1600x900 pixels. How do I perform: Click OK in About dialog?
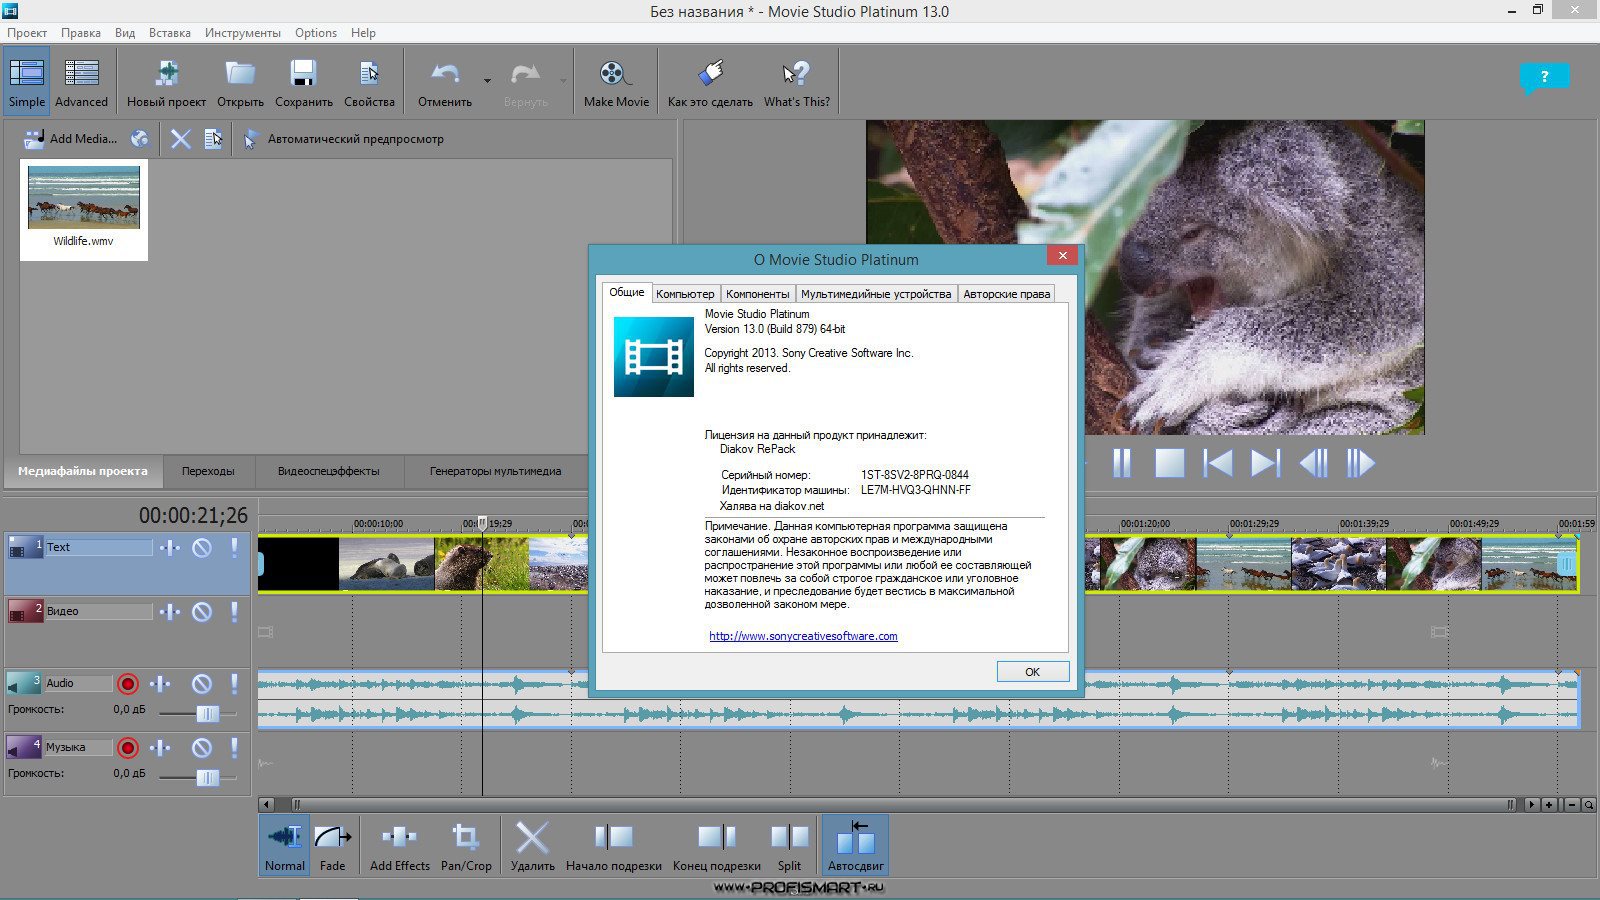point(1033,672)
